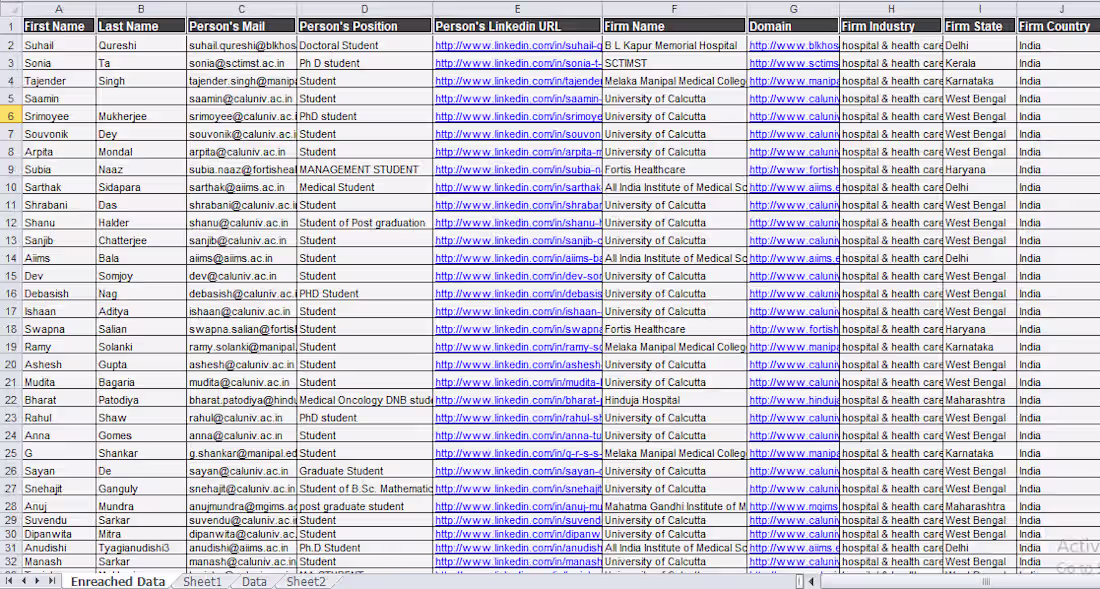This screenshot has width=1100, height=589.
Task: Select cell 'Graduate Student'
Action: coord(365,471)
